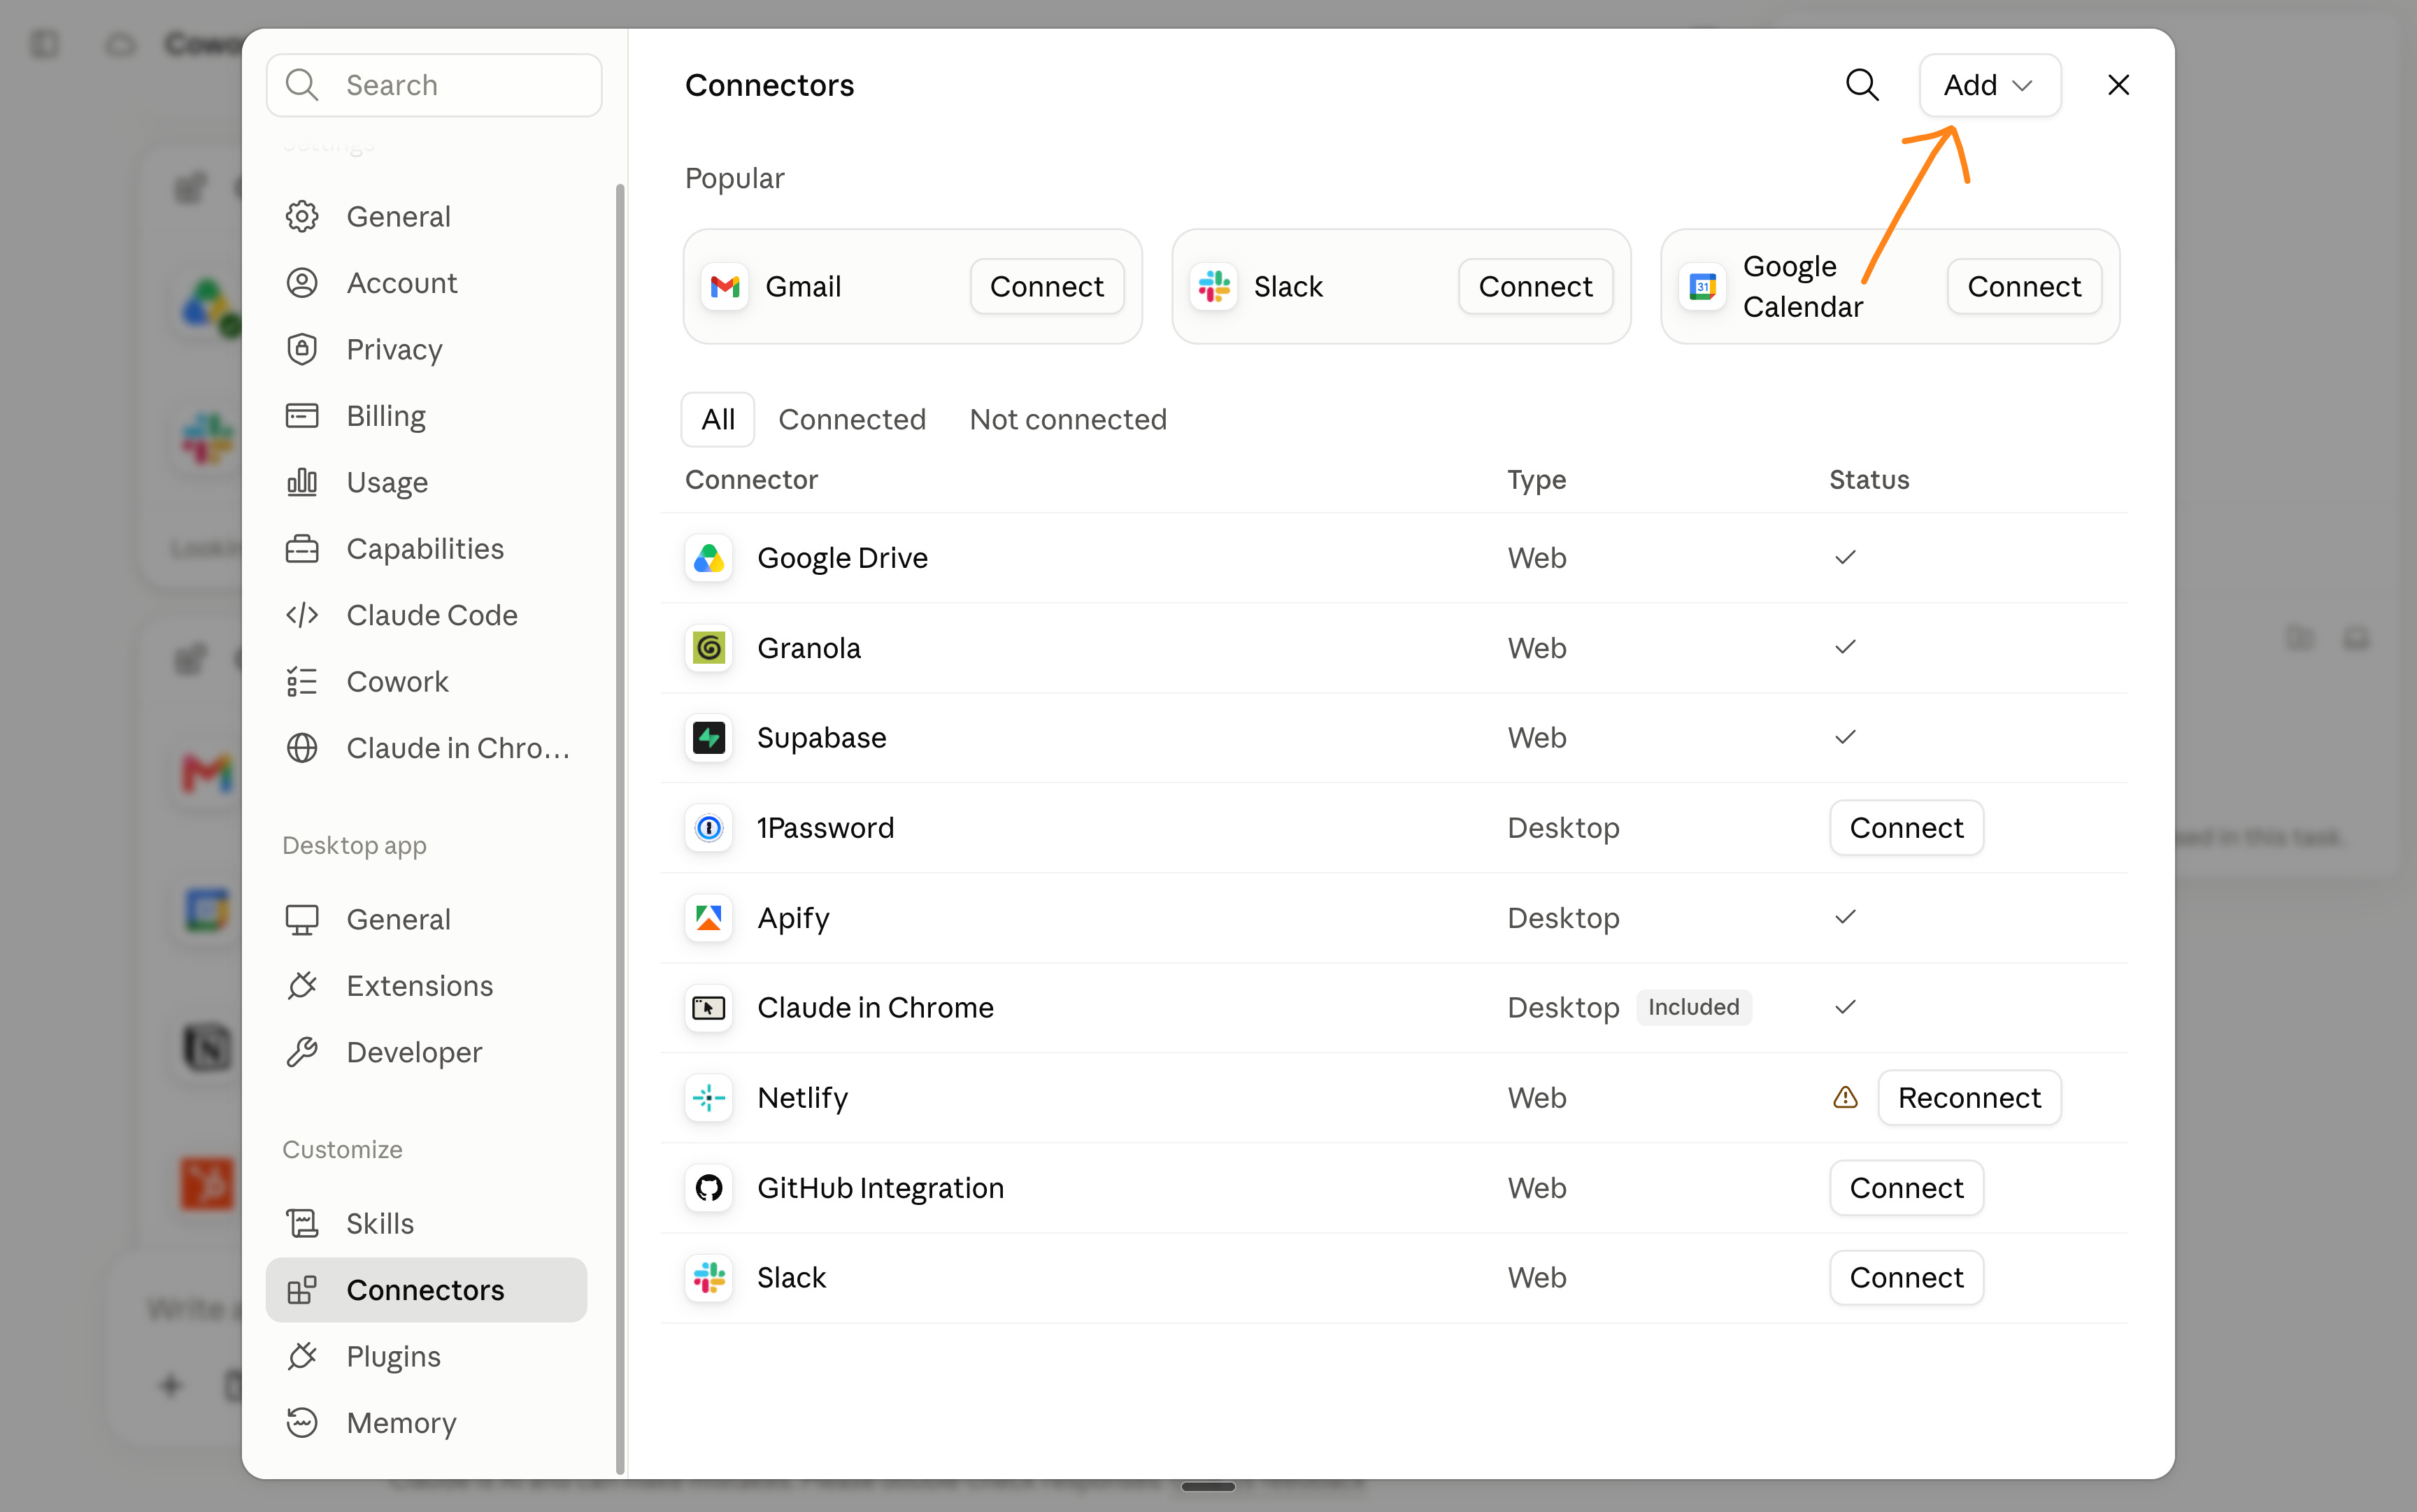Click the Granola connected checkmark
The image size is (2417, 1512).
[1845, 647]
